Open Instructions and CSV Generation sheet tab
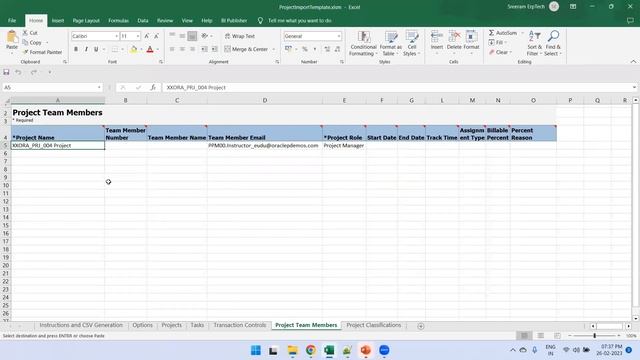Screen dimensions: 640x360 click(81, 325)
